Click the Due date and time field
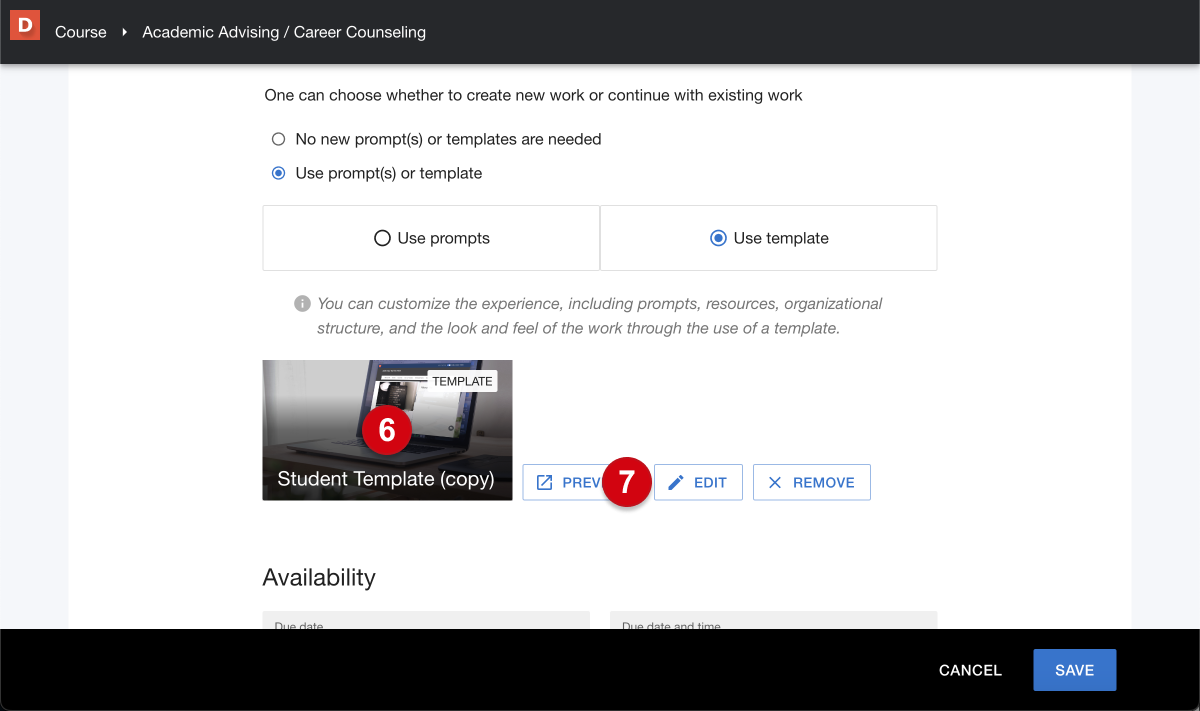This screenshot has width=1200, height=711. tap(773, 621)
